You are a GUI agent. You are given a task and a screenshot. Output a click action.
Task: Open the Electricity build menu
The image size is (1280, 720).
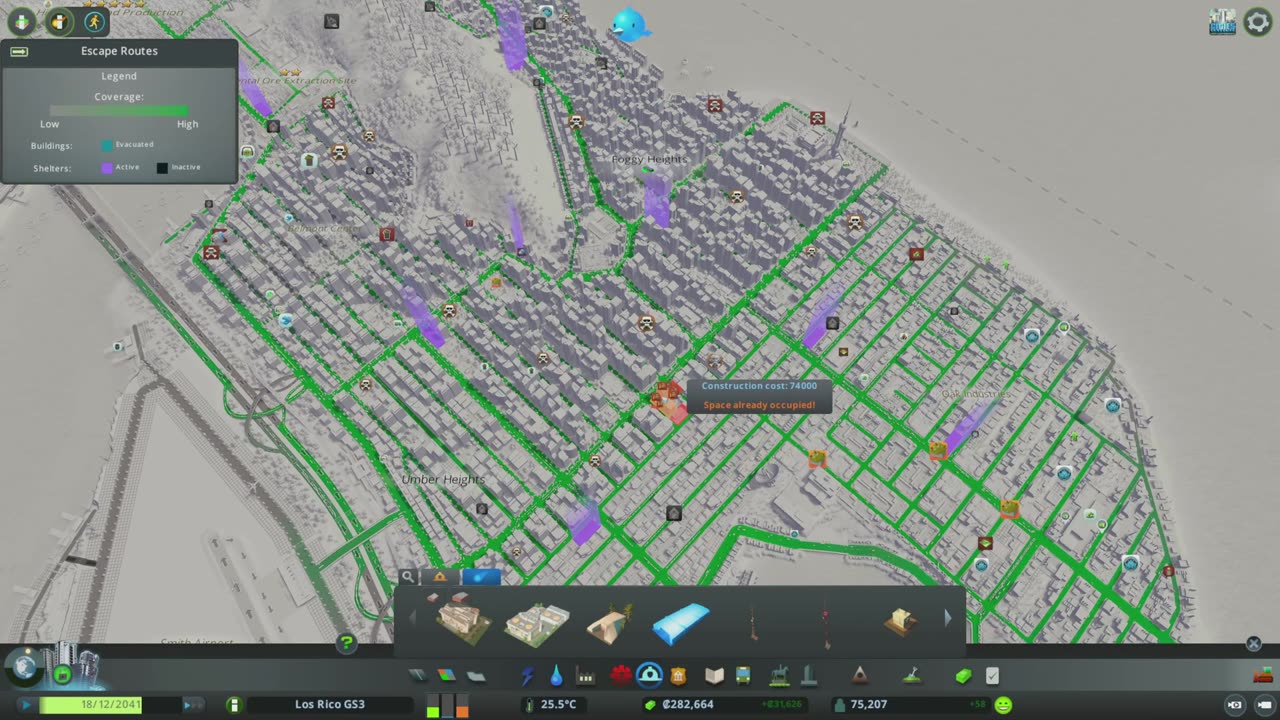527,676
